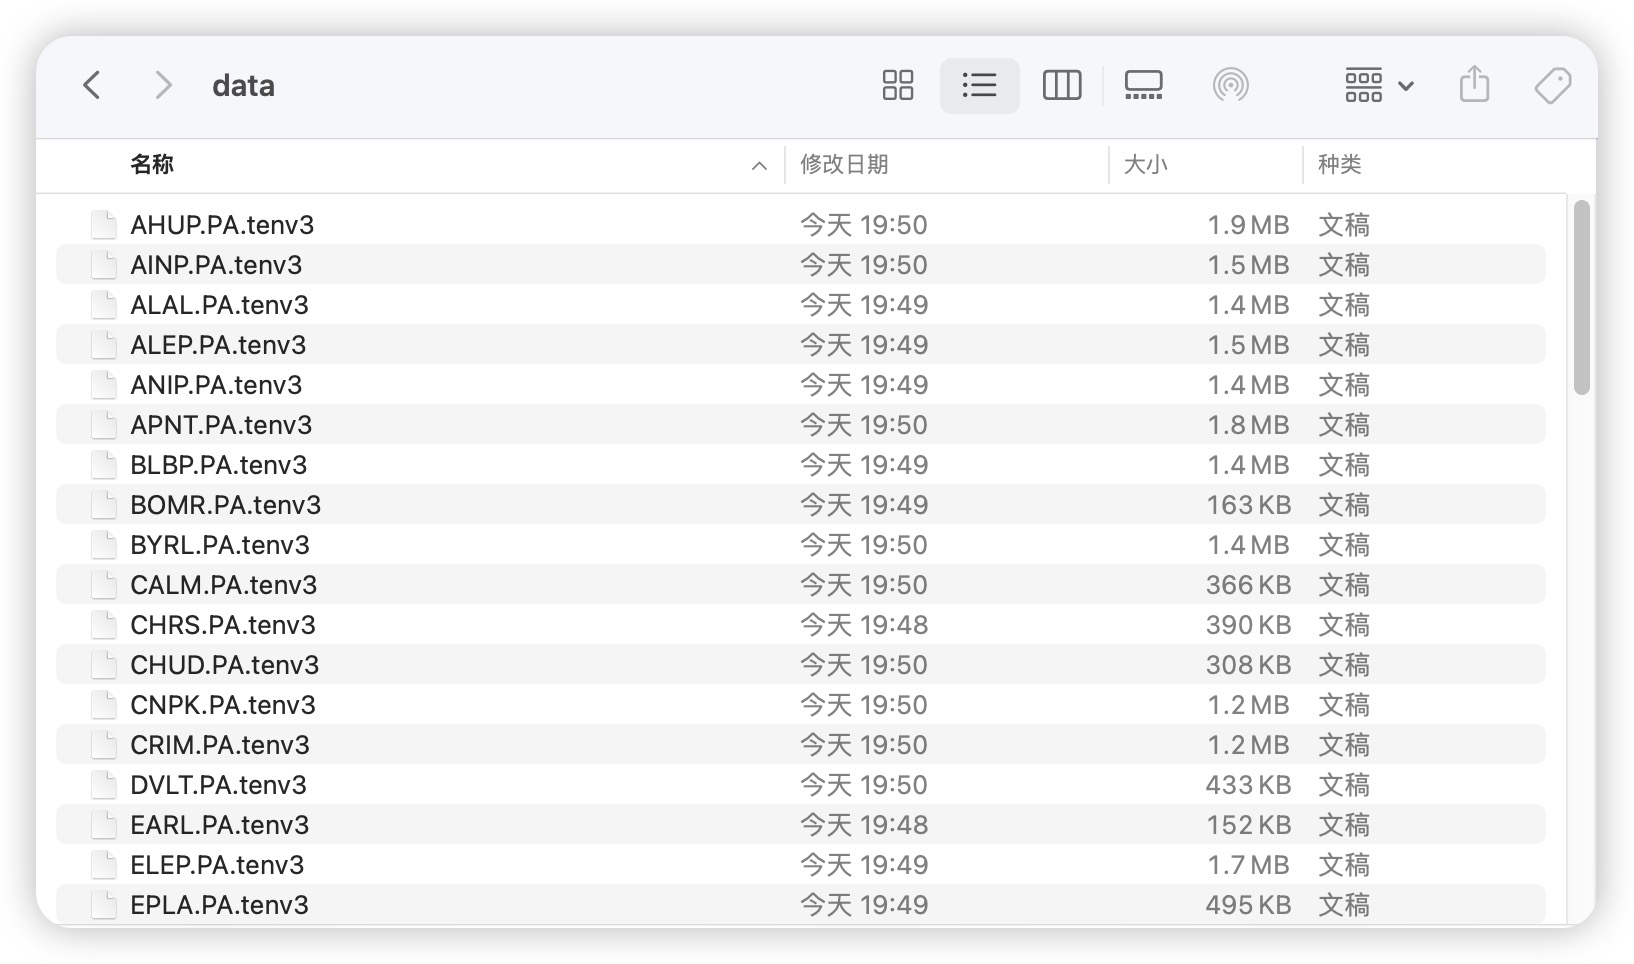Click file icon of CRIM.PA.tenv3
Screen dimensions: 1634x964
coord(104,745)
